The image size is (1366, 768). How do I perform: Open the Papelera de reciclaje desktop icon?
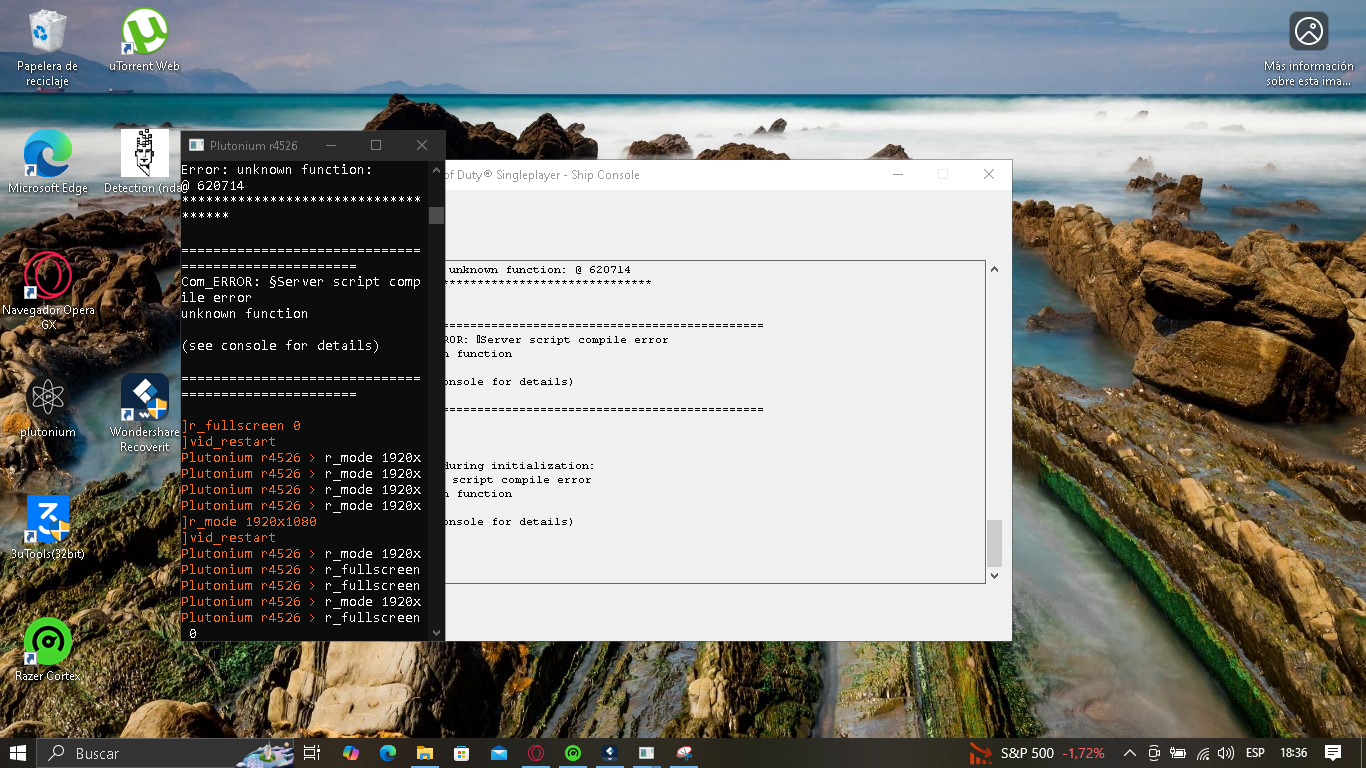click(47, 48)
